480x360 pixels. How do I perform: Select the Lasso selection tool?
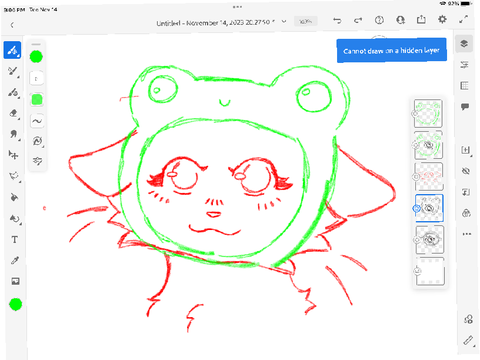coord(14,176)
